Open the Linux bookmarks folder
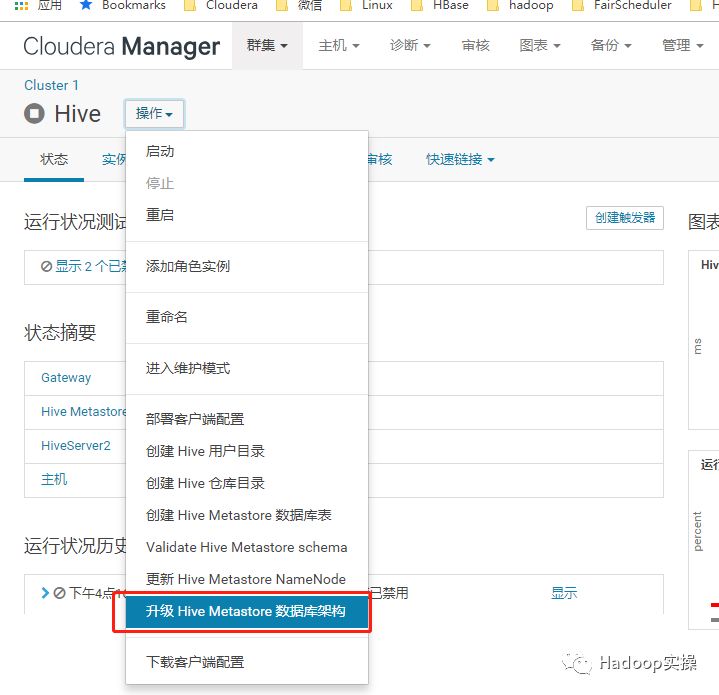719x695 pixels. tap(366, 5)
